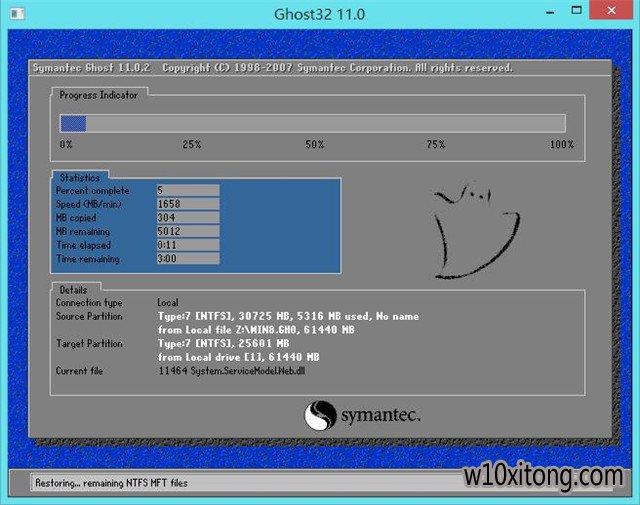Click target text 'Type:7 [NTFS], 25601 MB'

224,343
